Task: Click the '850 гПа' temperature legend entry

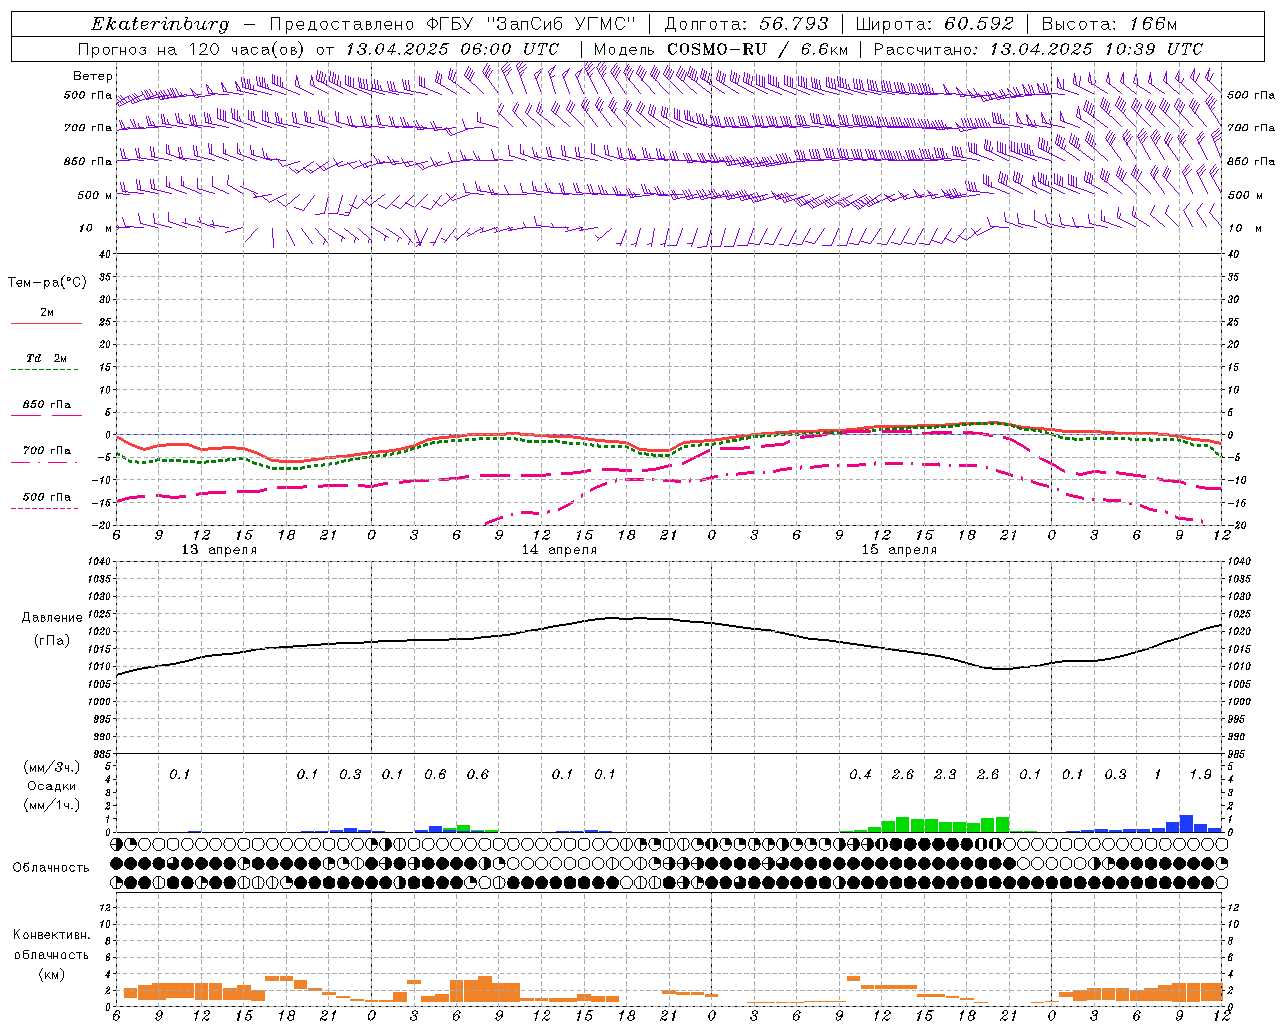Action: (x=47, y=405)
